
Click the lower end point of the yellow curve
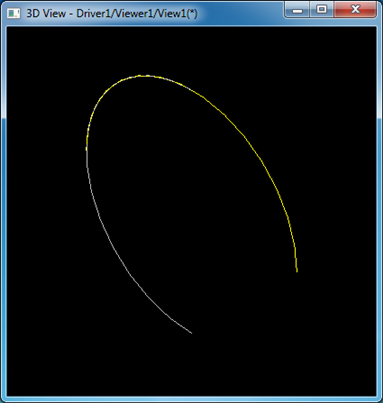(x=297, y=271)
